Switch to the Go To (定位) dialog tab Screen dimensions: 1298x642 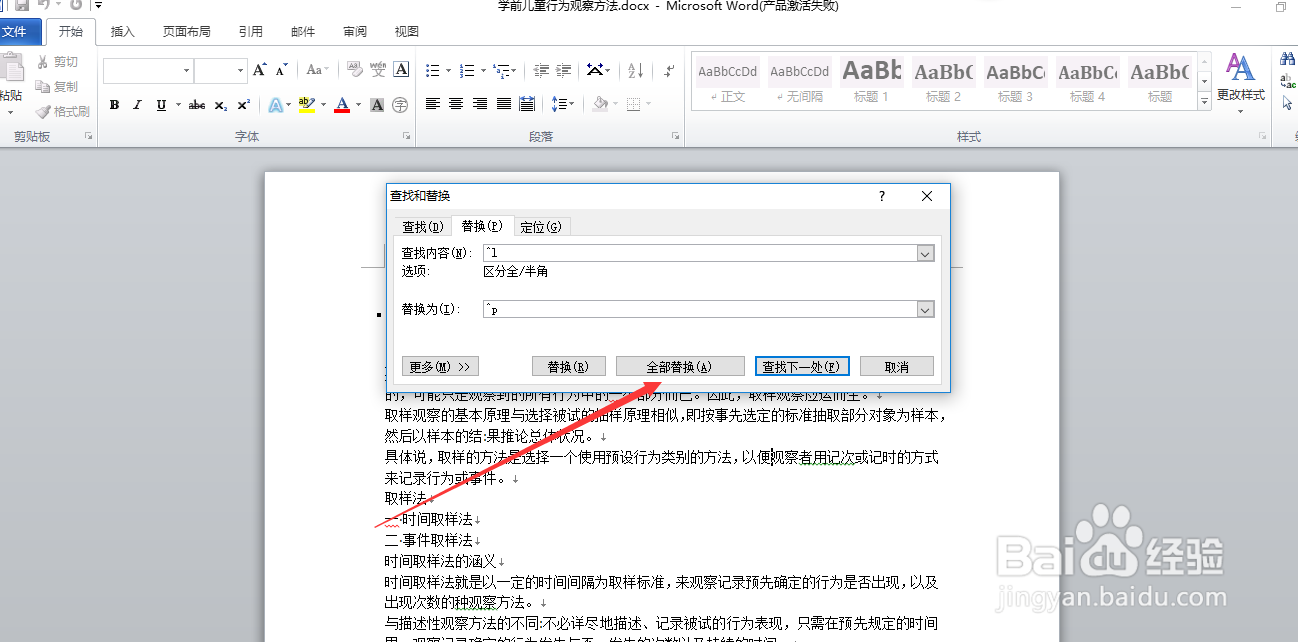pos(541,227)
